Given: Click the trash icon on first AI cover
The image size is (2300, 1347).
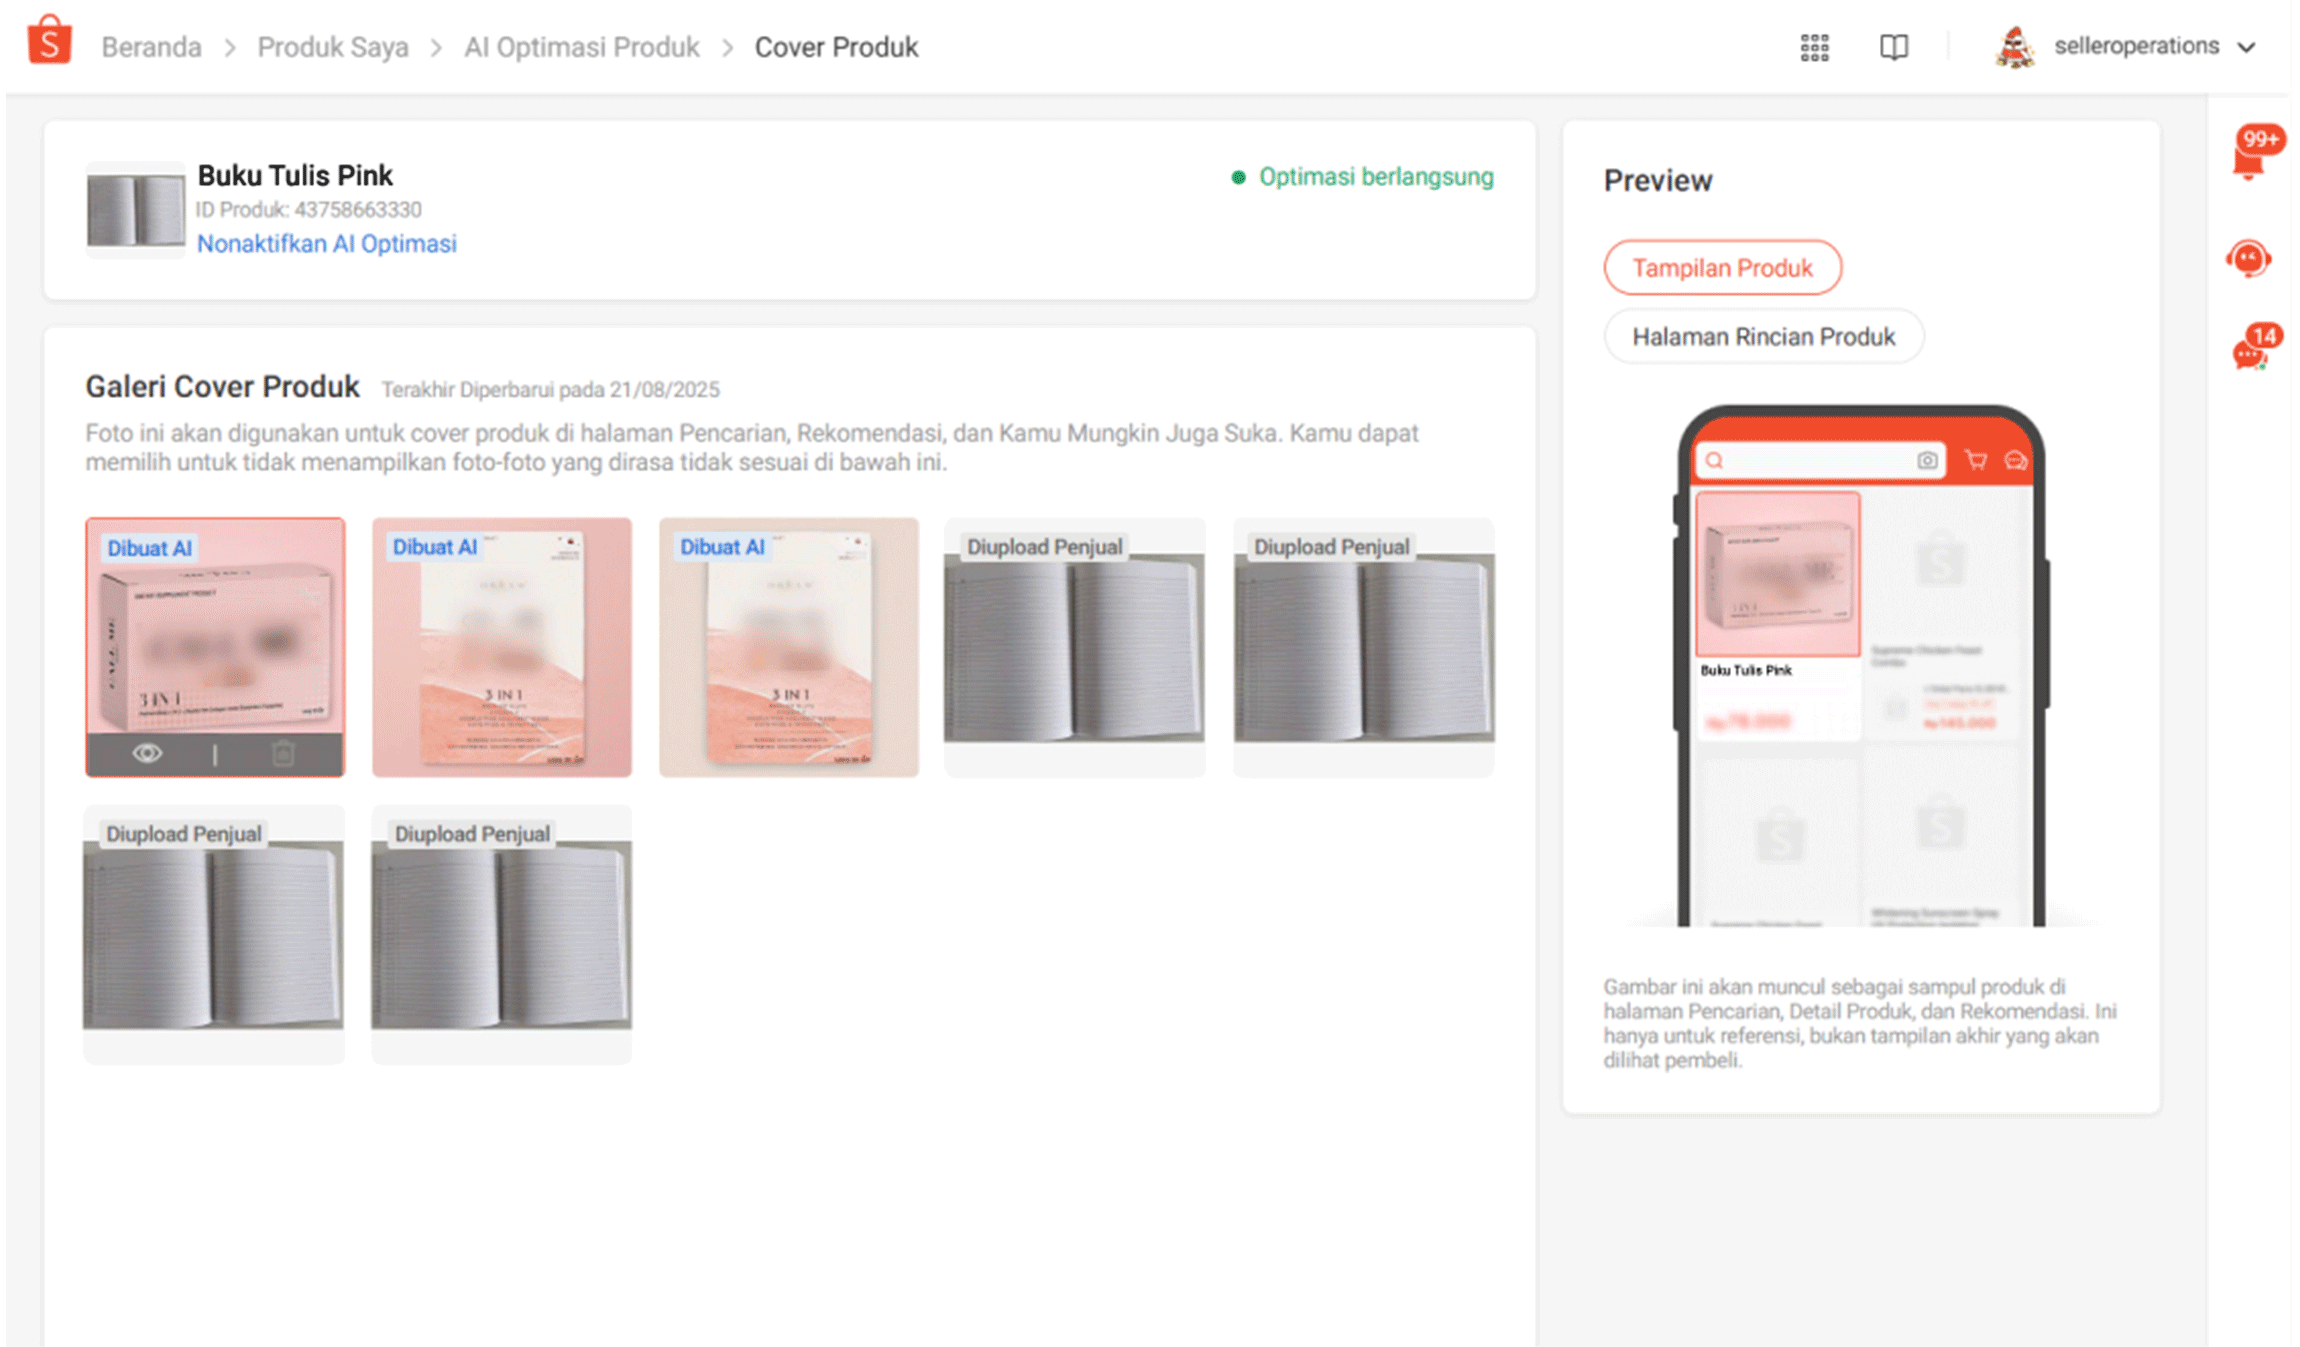Looking at the screenshot, I should click(283, 754).
